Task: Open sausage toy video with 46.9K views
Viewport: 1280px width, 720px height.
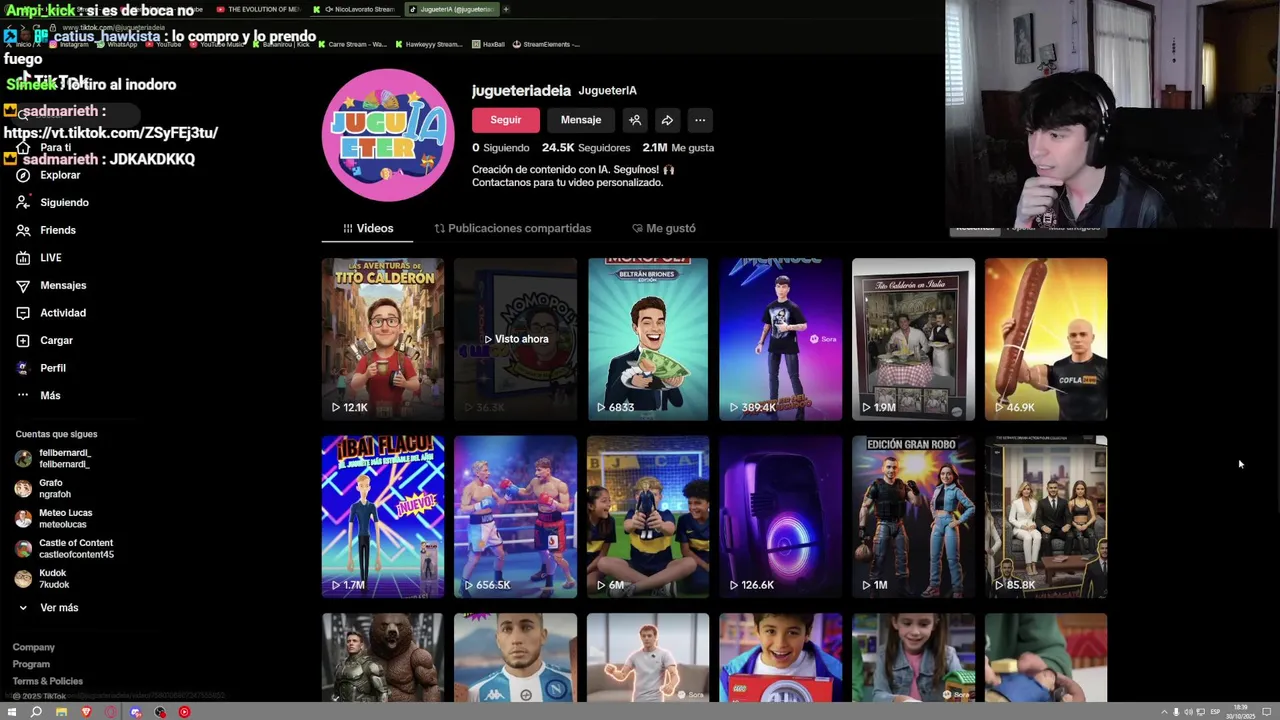Action: click(1046, 339)
